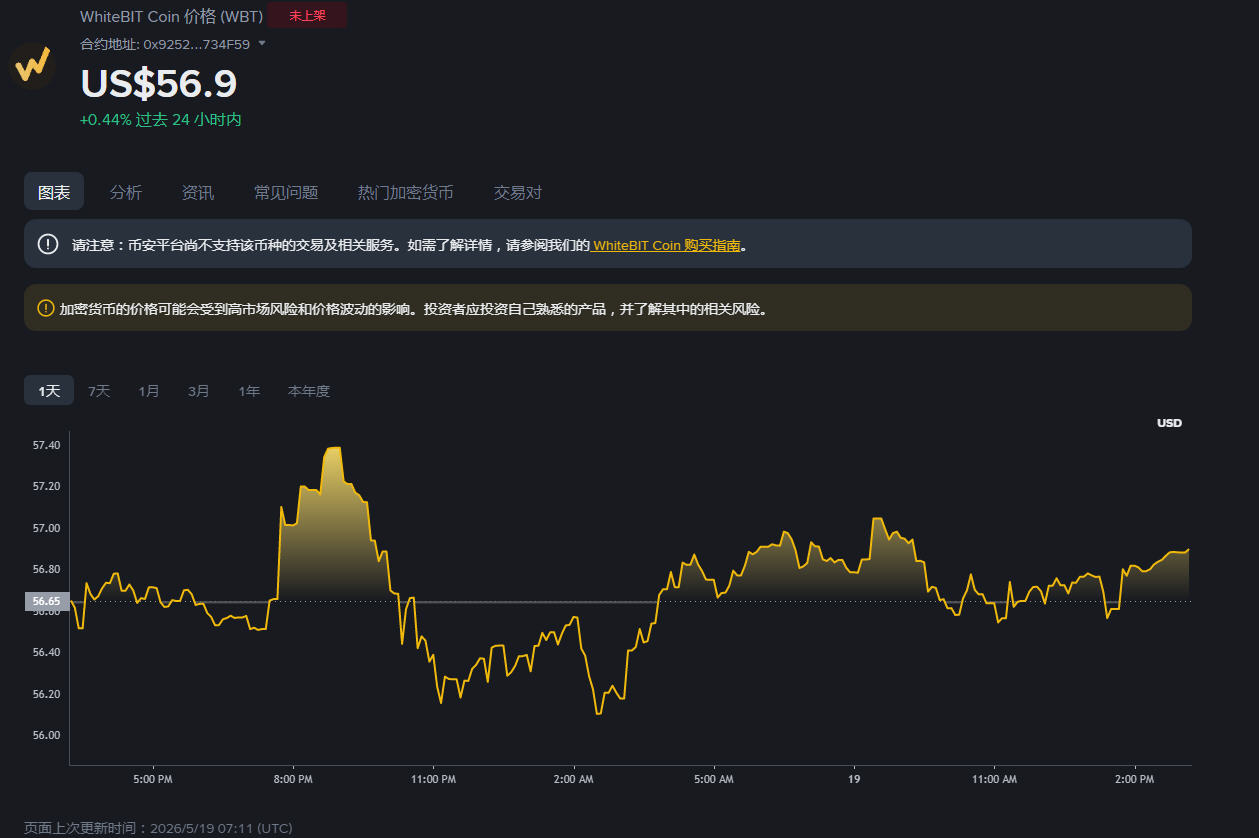Click the 5:00 PM time axis label
The image size is (1259, 838).
point(152,779)
